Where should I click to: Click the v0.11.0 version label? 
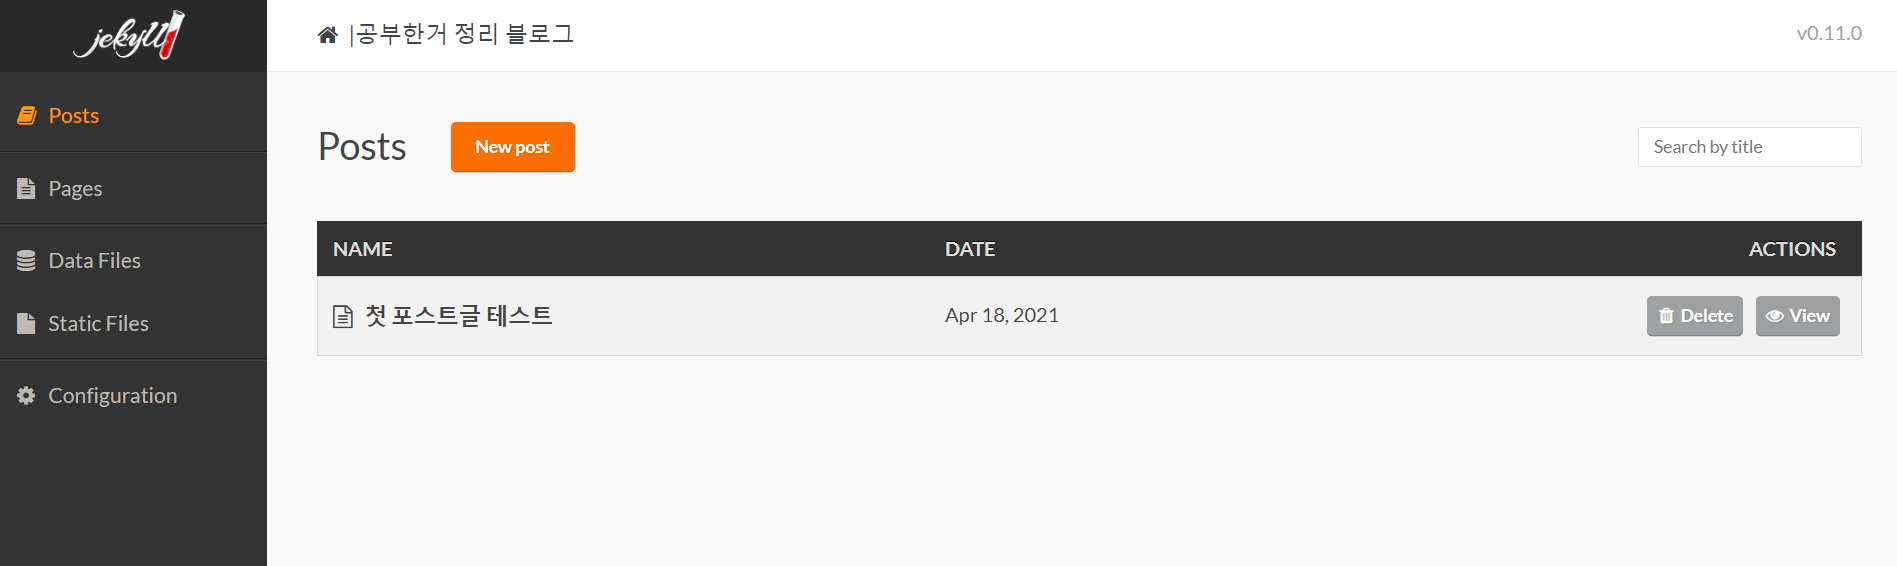(x=1828, y=33)
